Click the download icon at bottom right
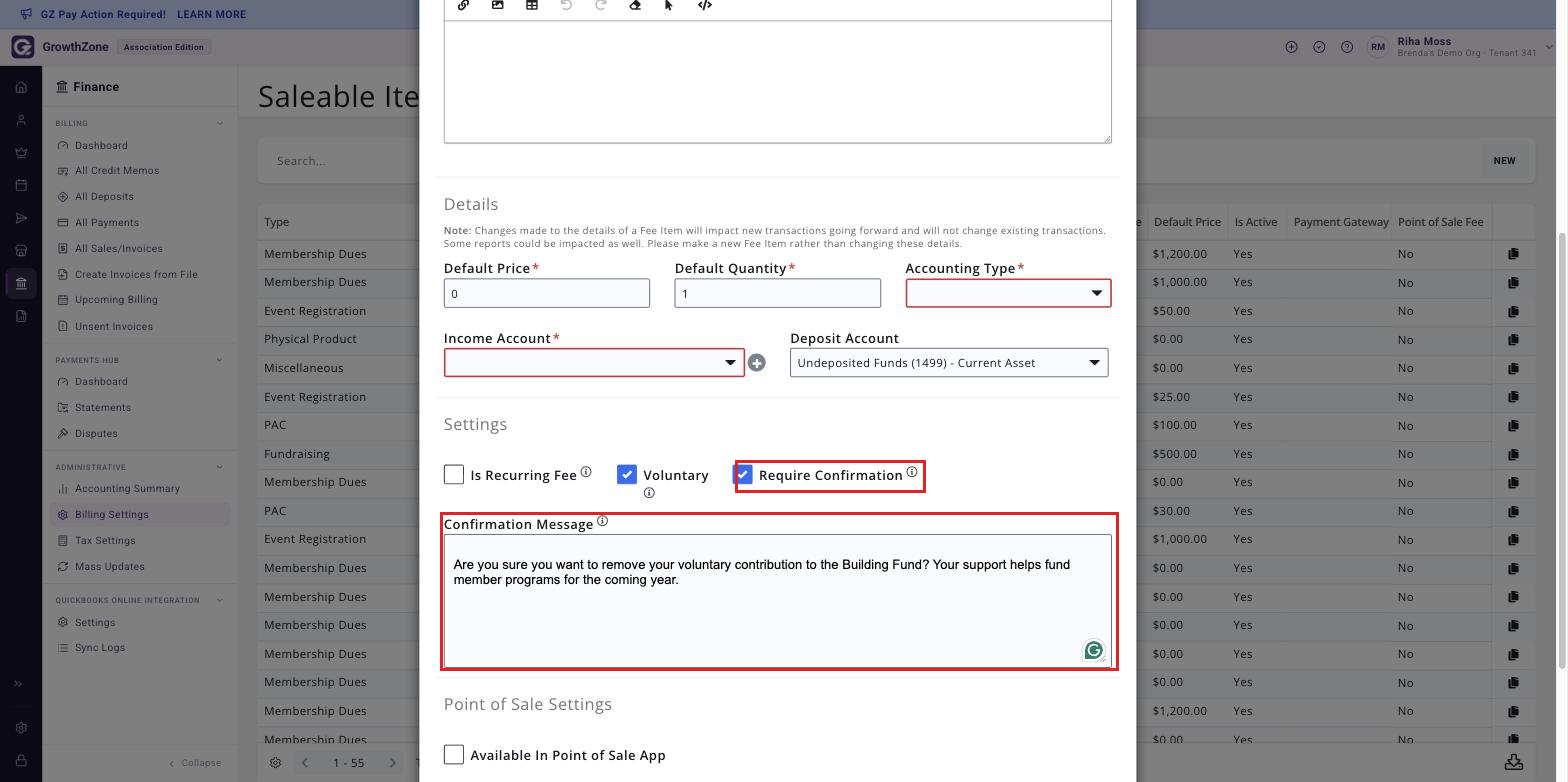 point(1514,762)
